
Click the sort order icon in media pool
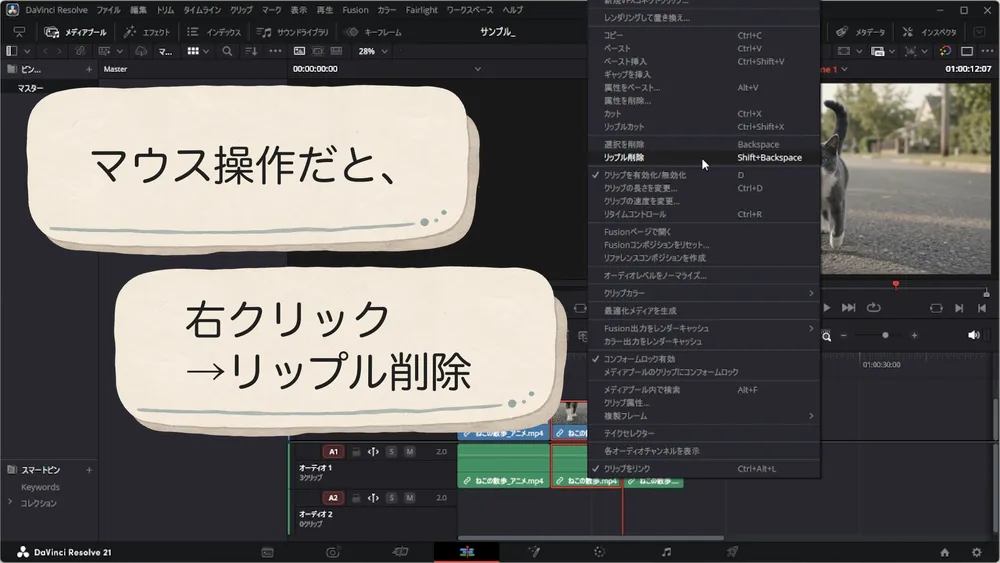(251, 51)
